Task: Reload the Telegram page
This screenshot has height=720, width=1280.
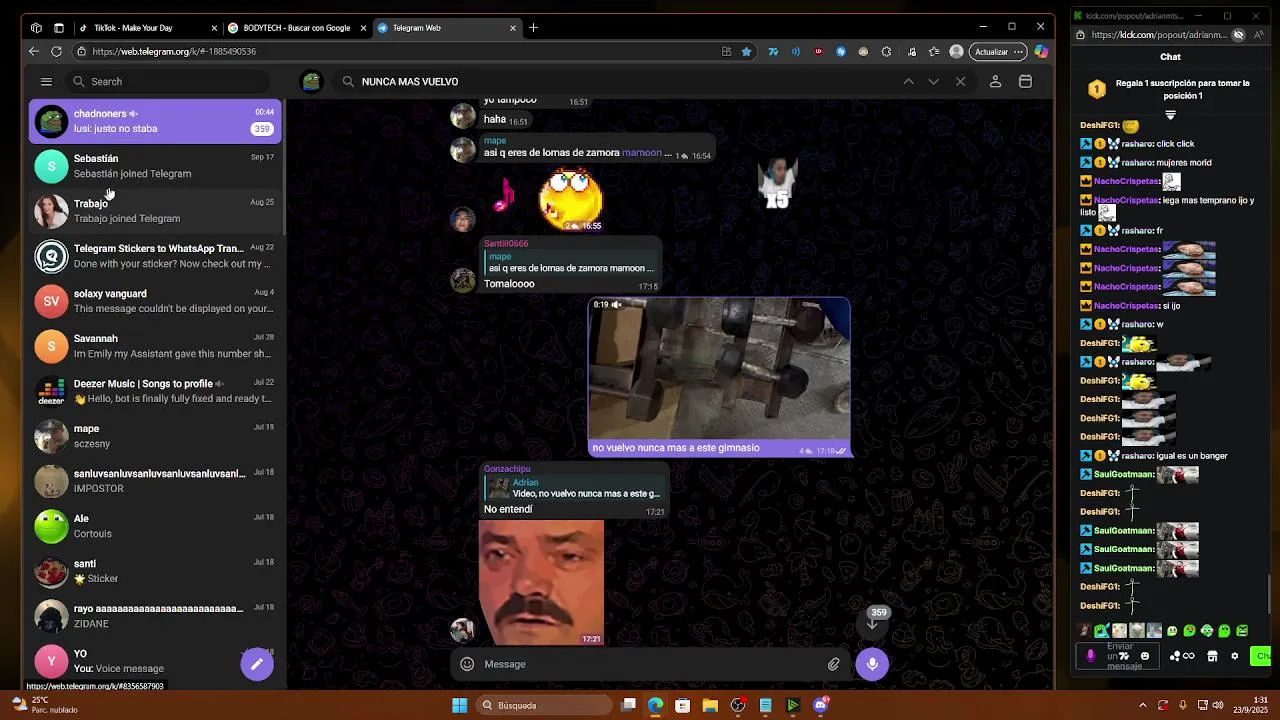Action: point(56,51)
